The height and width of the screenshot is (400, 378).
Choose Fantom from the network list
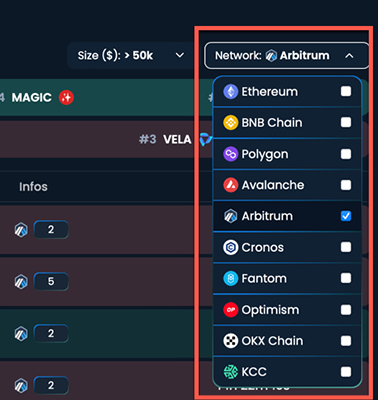coord(287,278)
